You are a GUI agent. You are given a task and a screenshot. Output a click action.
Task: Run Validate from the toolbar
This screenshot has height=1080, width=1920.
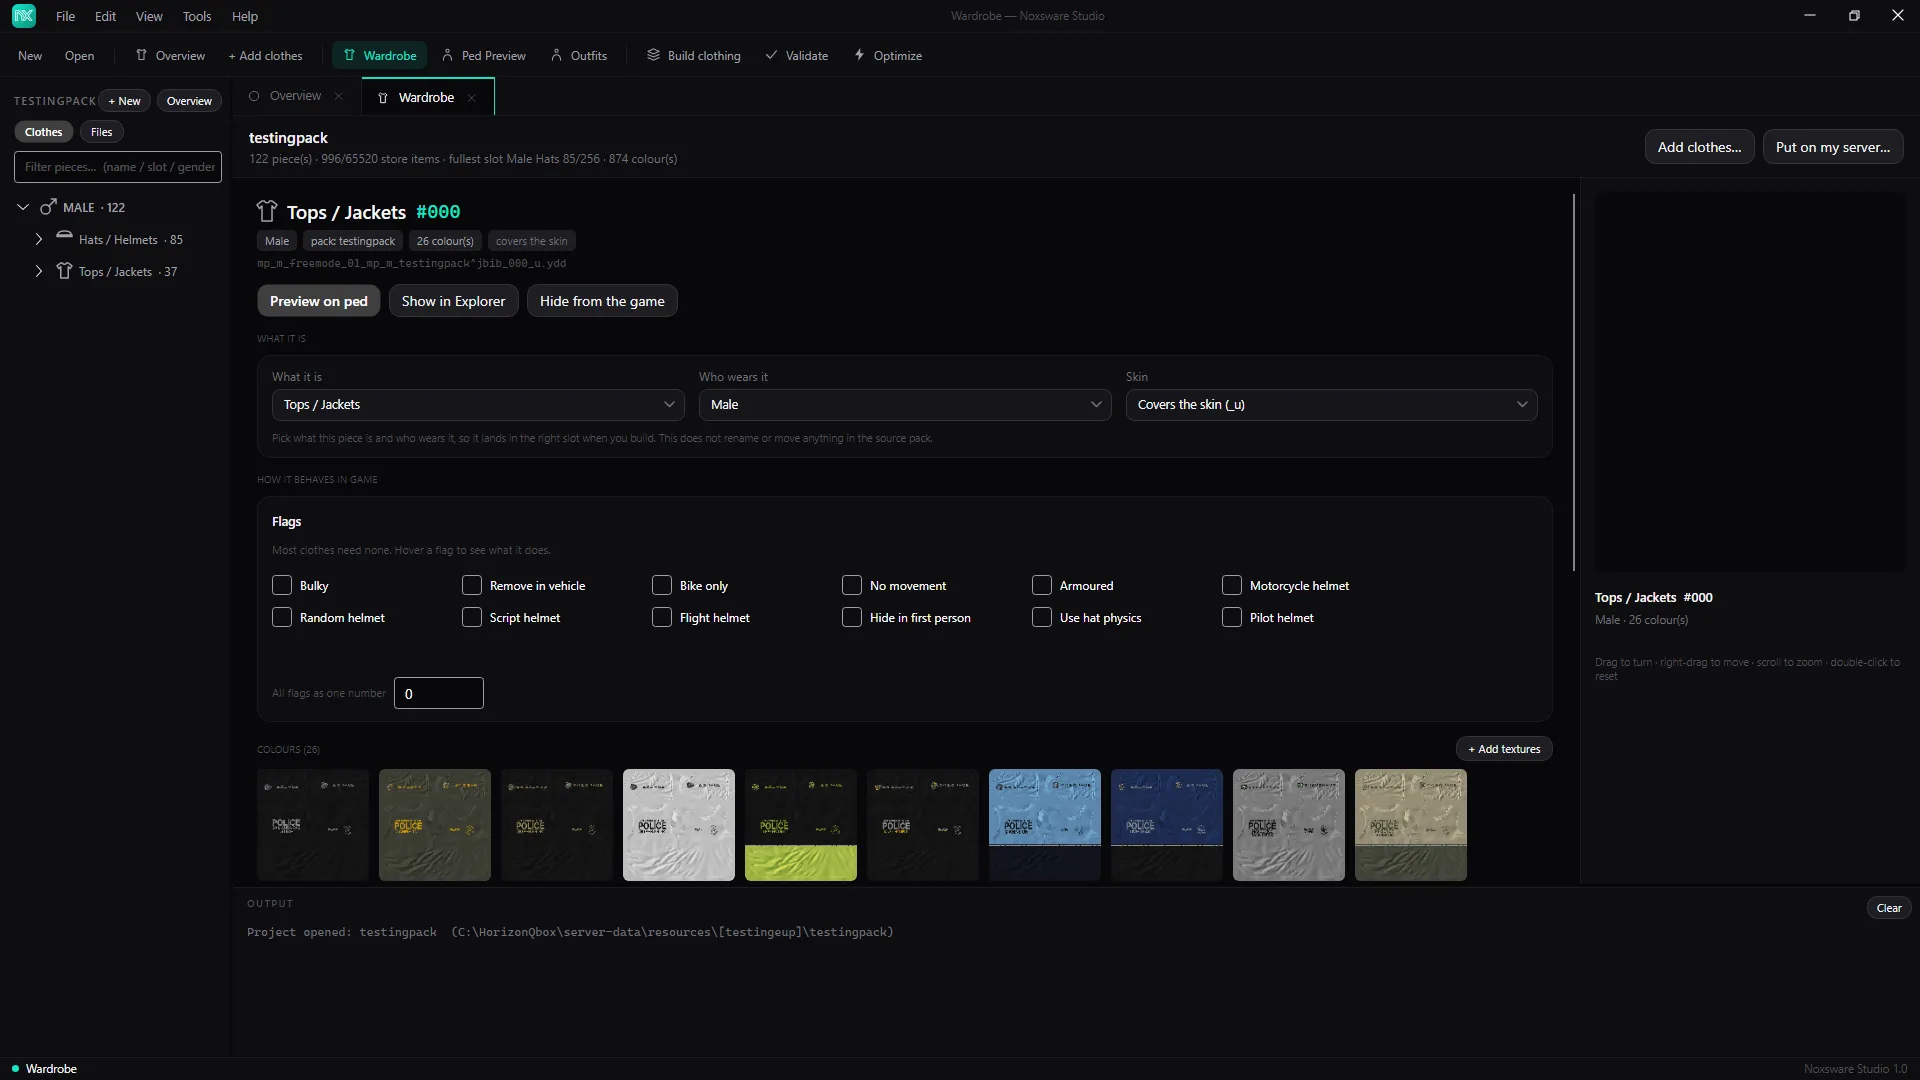click(797, 56)
